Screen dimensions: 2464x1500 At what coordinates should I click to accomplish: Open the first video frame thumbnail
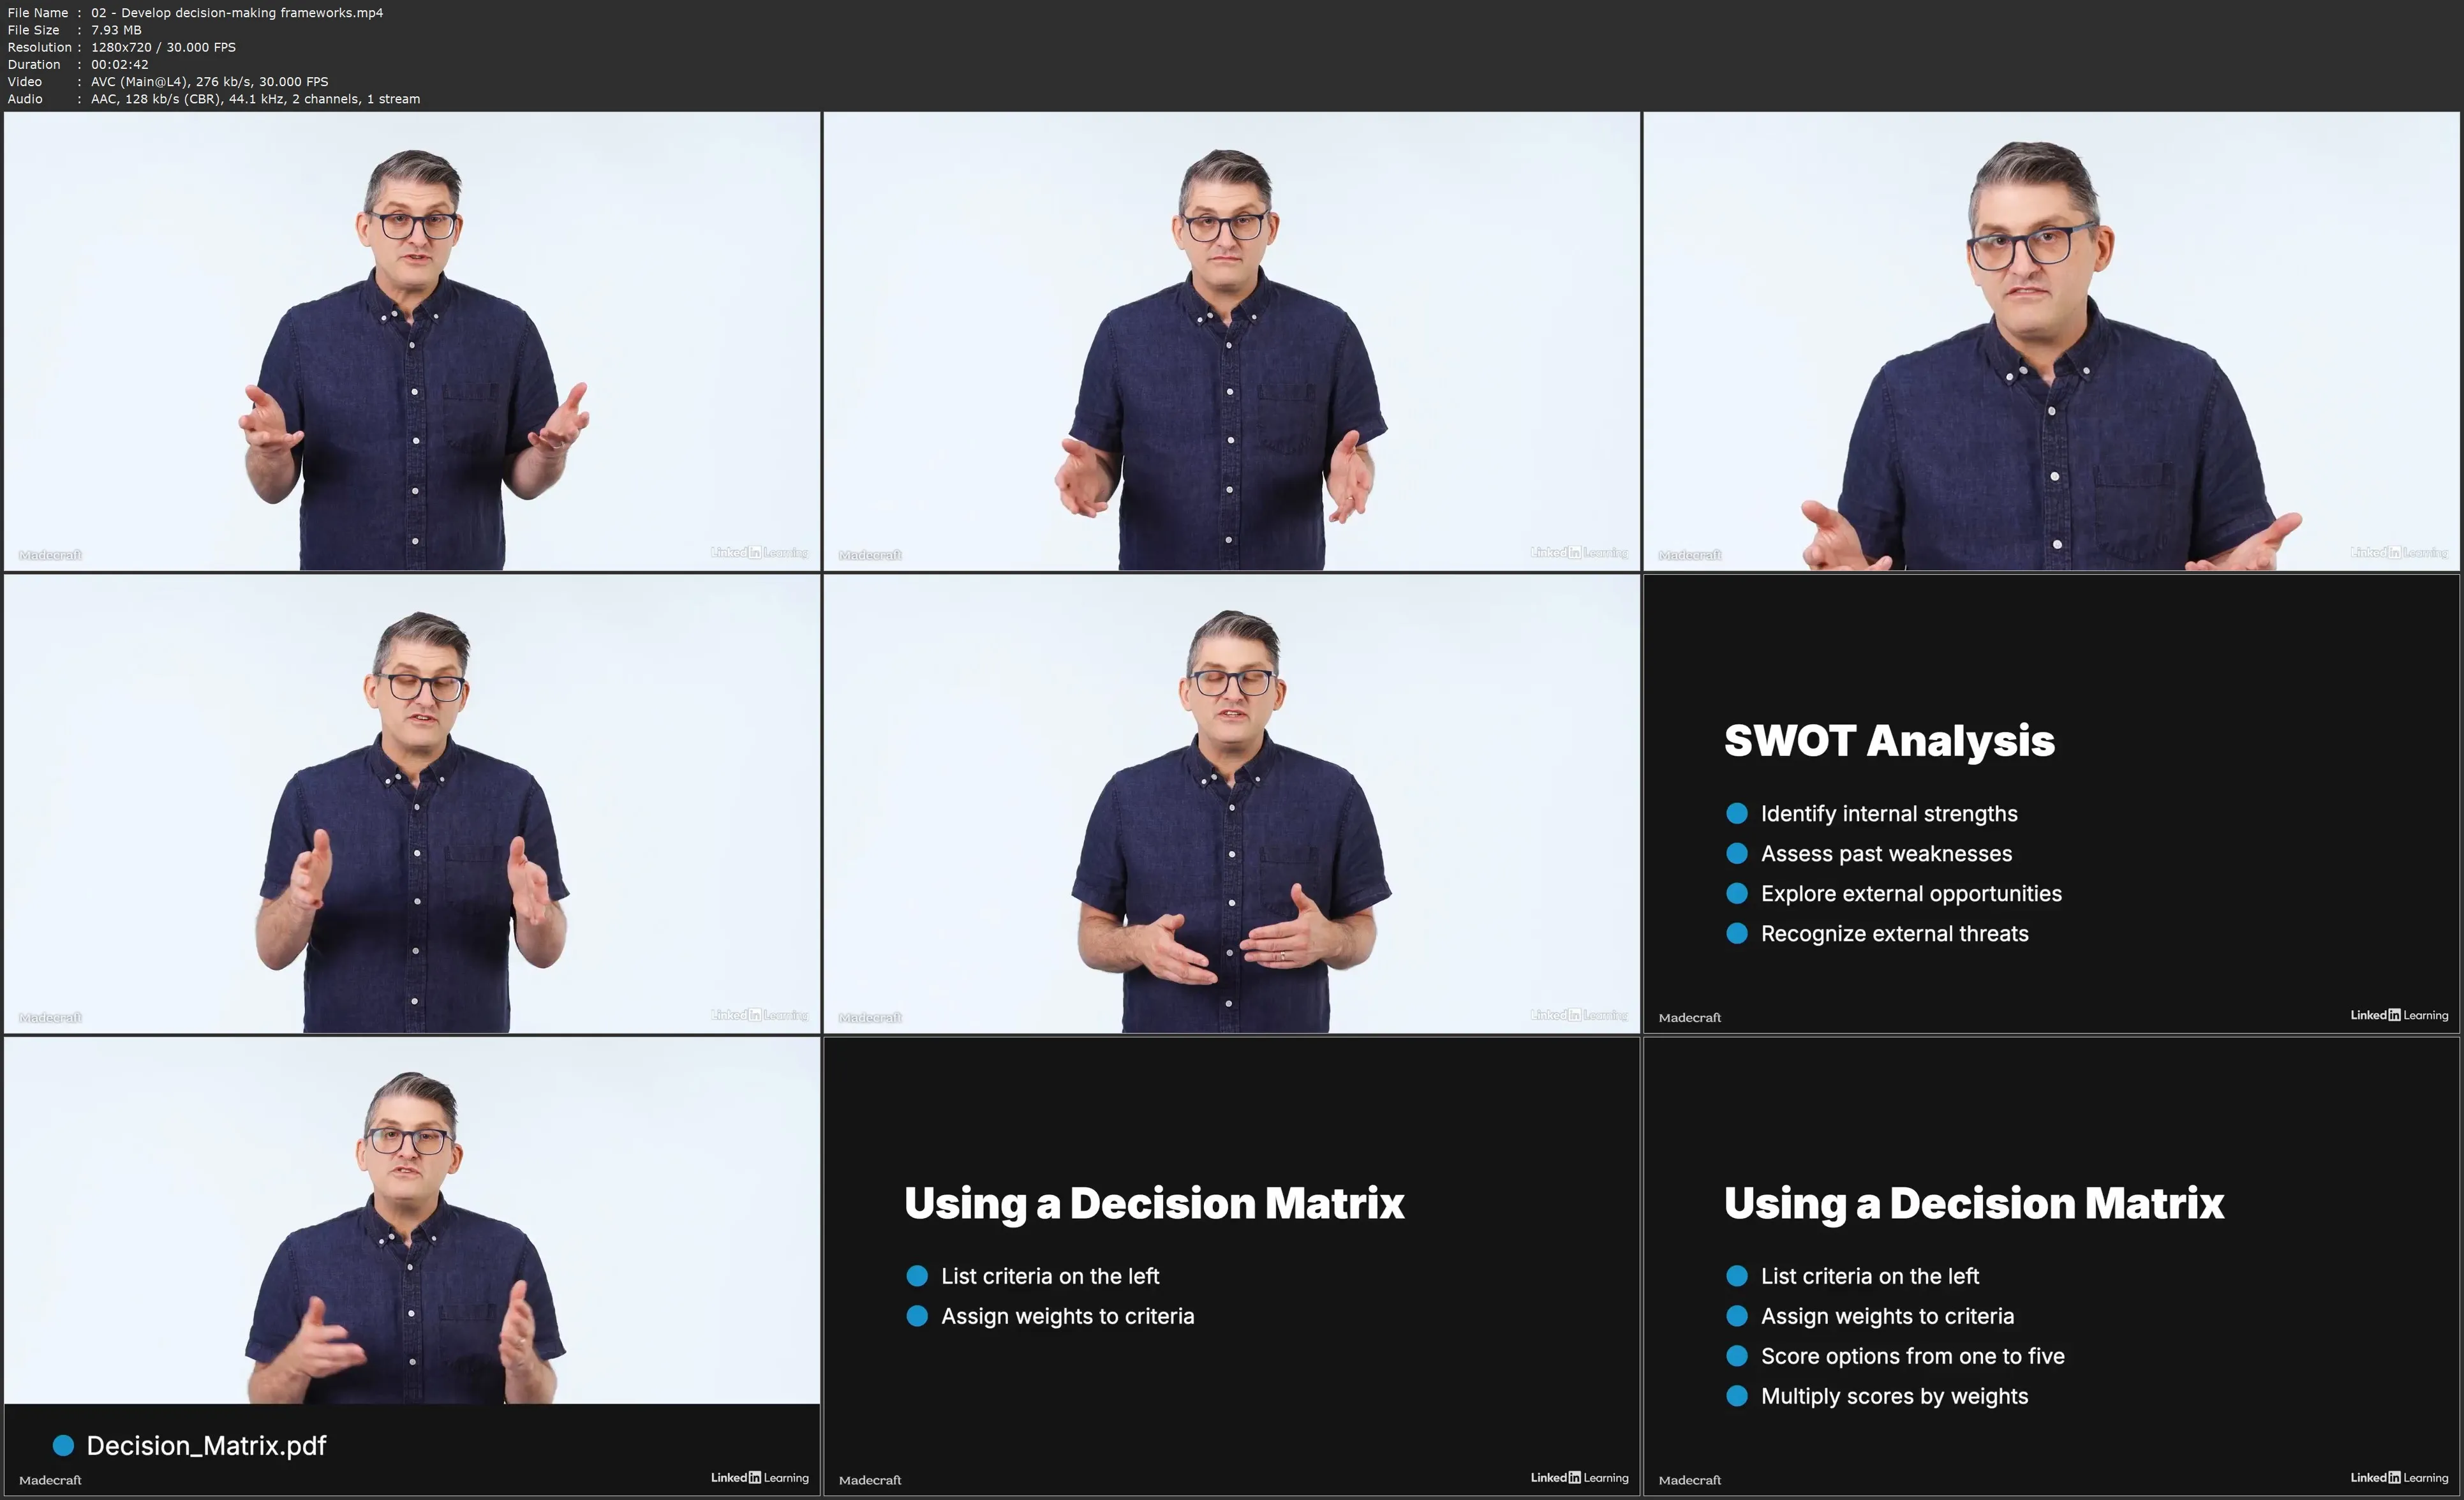pyautogui.click(x=412, y=341)
